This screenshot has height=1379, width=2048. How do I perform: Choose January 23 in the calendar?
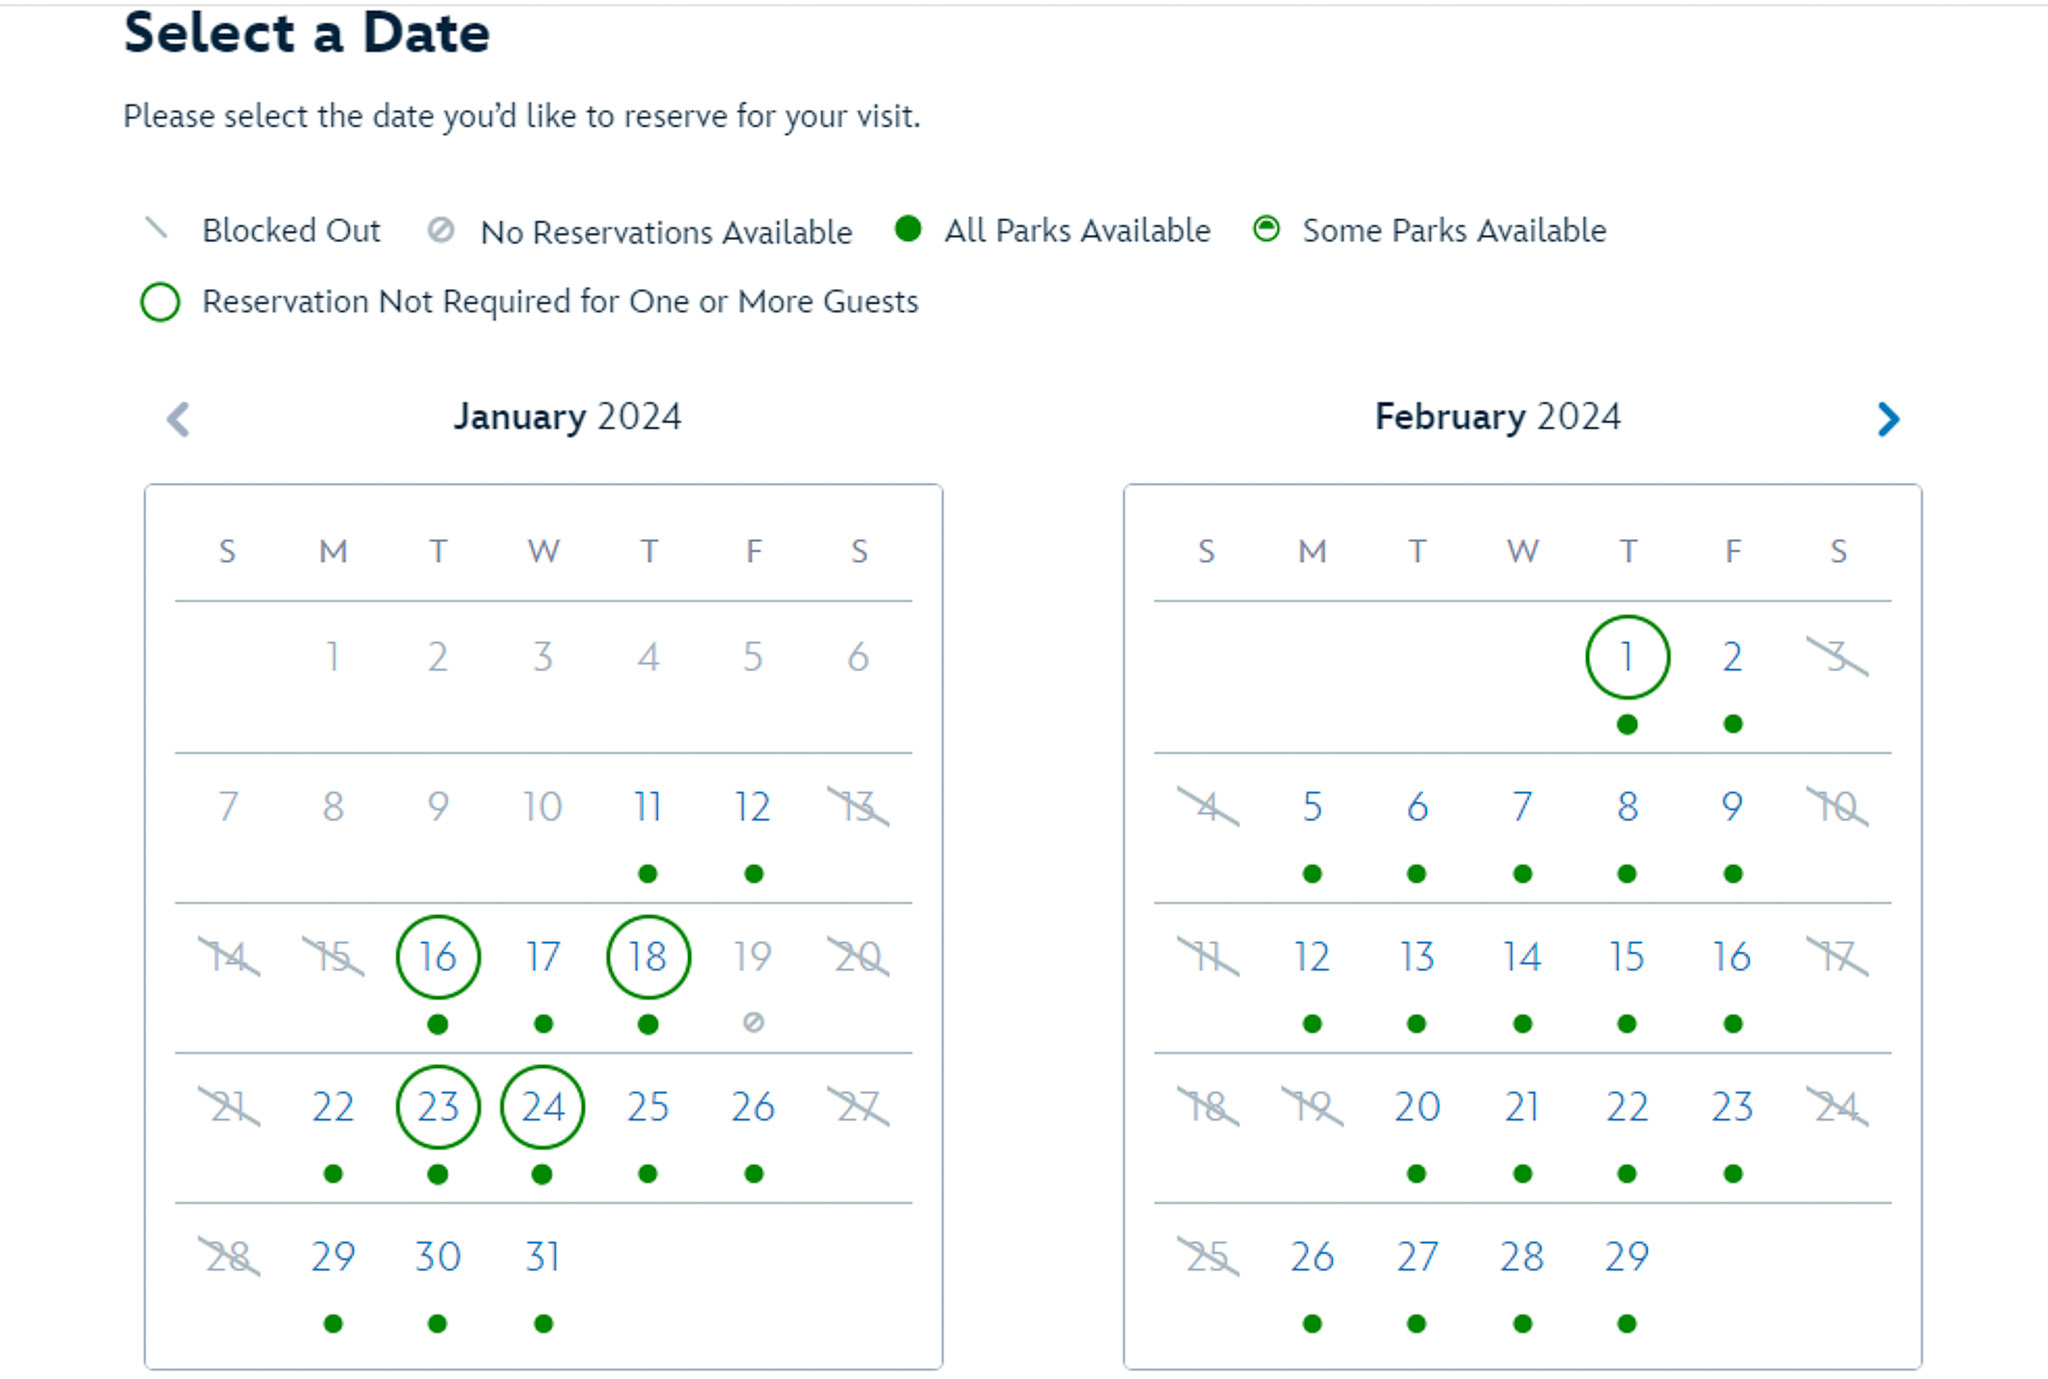point(438,1107)
